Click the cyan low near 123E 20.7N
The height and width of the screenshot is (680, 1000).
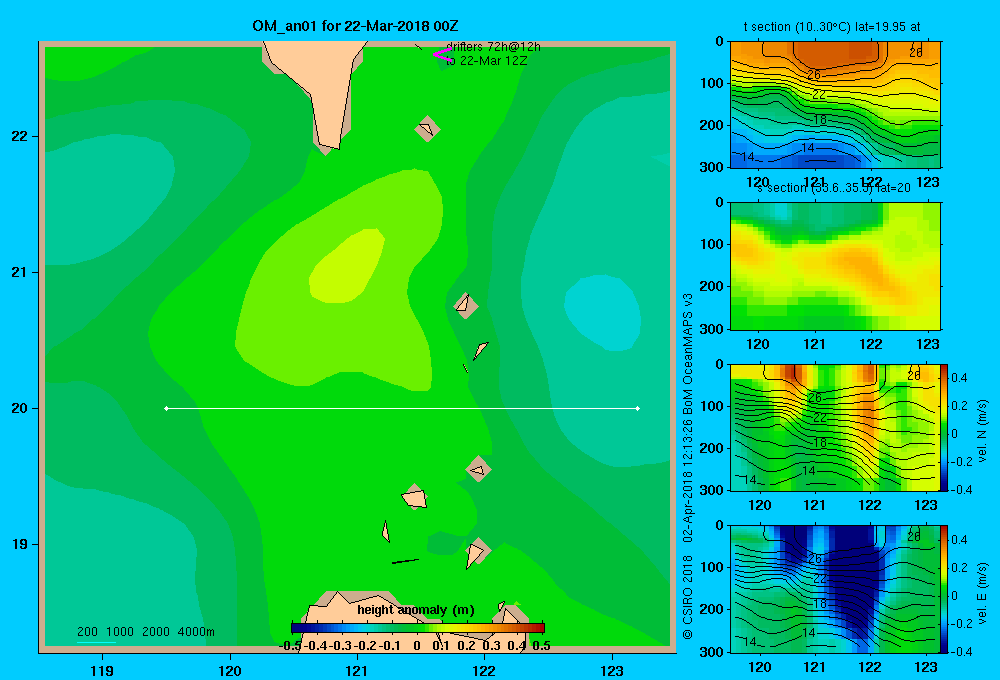602,313
